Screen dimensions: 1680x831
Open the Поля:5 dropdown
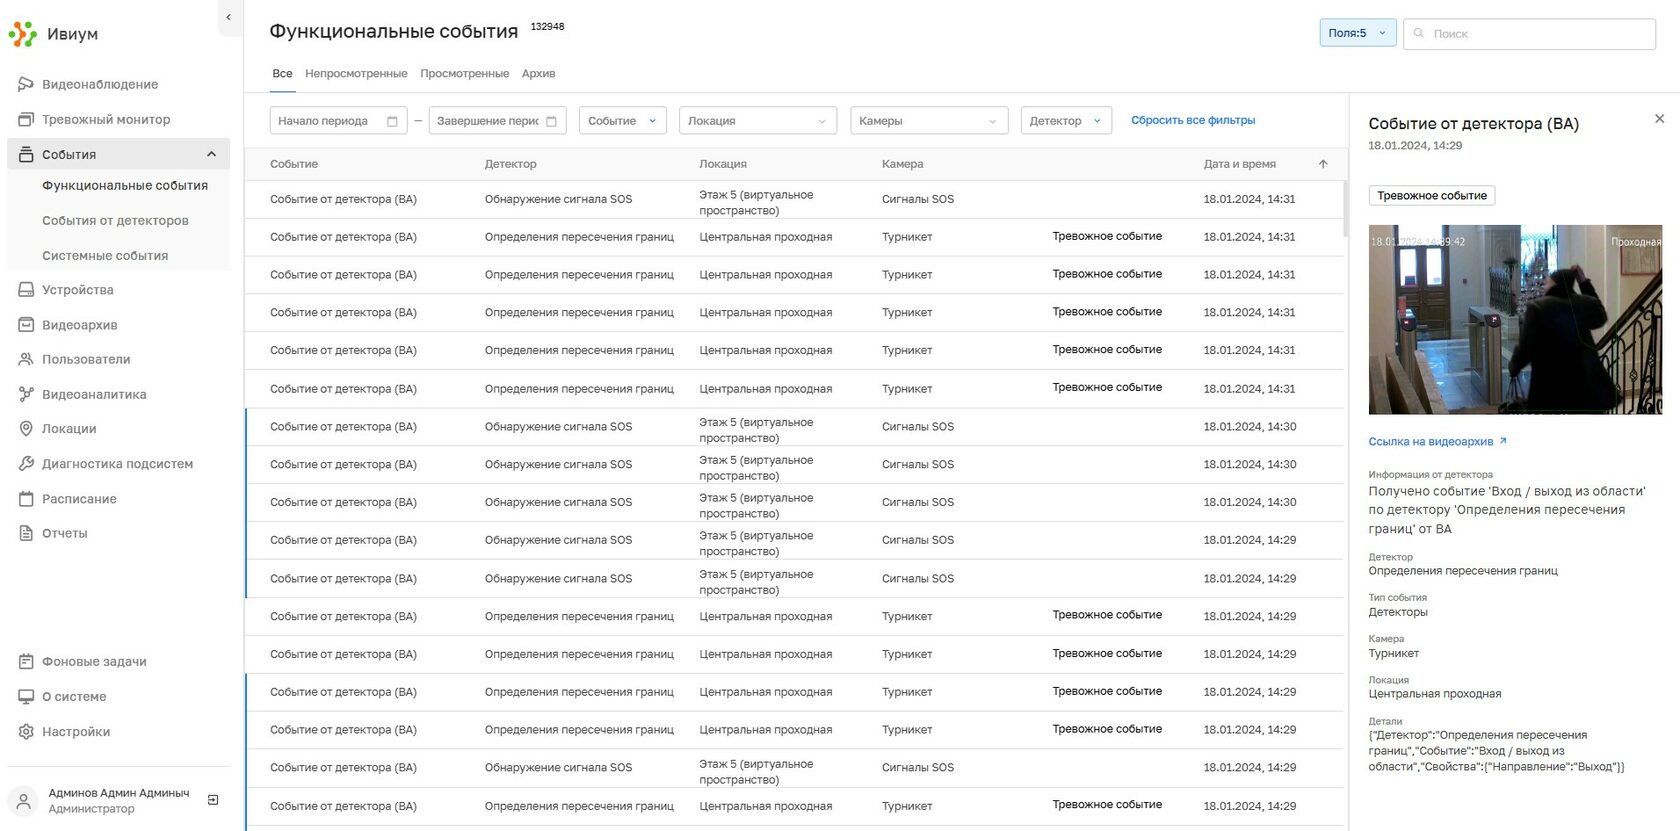[1357, 33]
